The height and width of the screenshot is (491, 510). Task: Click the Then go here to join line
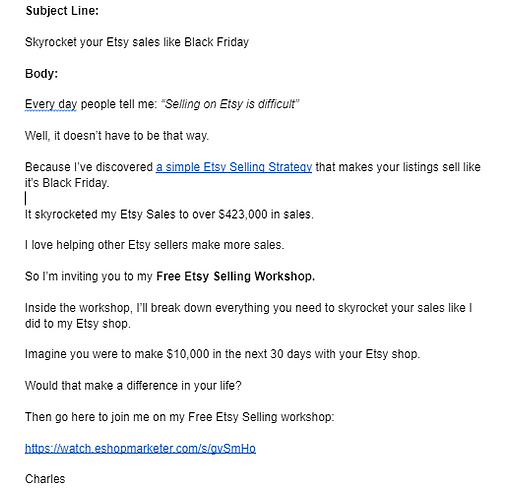[x=179, y=417]
